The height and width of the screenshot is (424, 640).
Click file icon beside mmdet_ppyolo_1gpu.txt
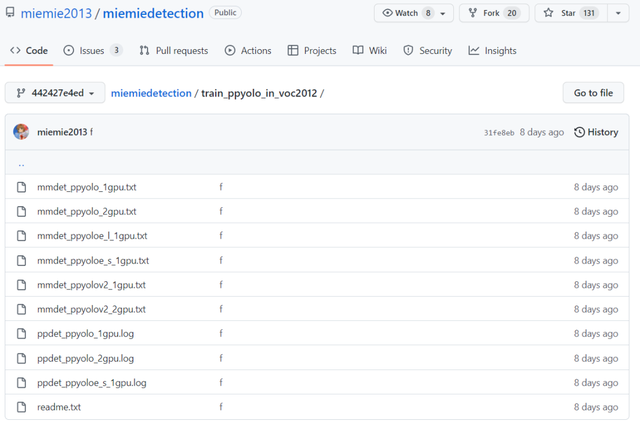(x=22, y=187)
